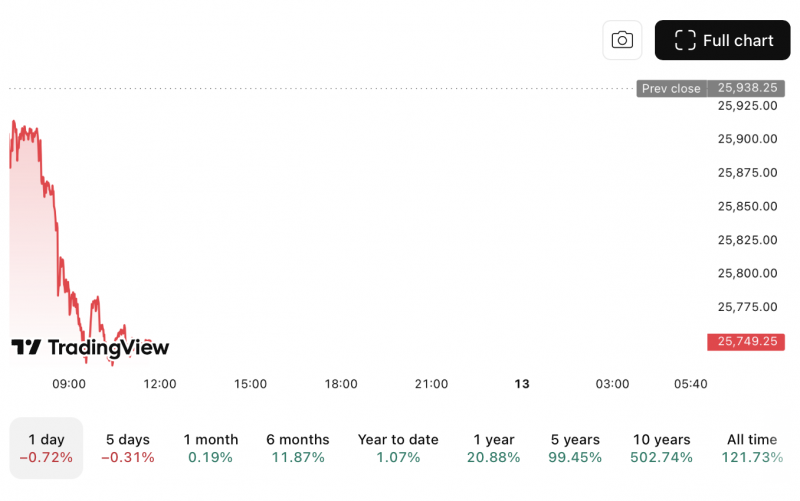Choose the 10 years range
The height and width of the screenshot is (501, 800).
point(661,448)
